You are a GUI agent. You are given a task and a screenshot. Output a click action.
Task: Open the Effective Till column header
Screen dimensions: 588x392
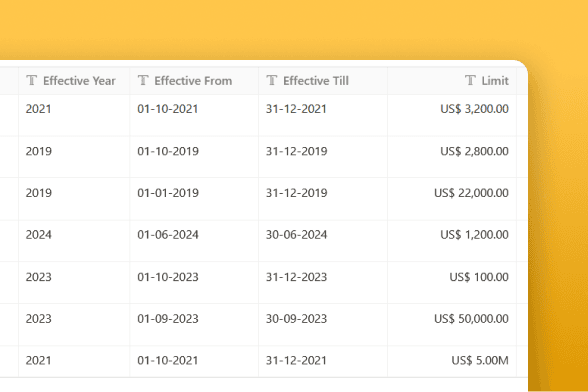(323, 81)
